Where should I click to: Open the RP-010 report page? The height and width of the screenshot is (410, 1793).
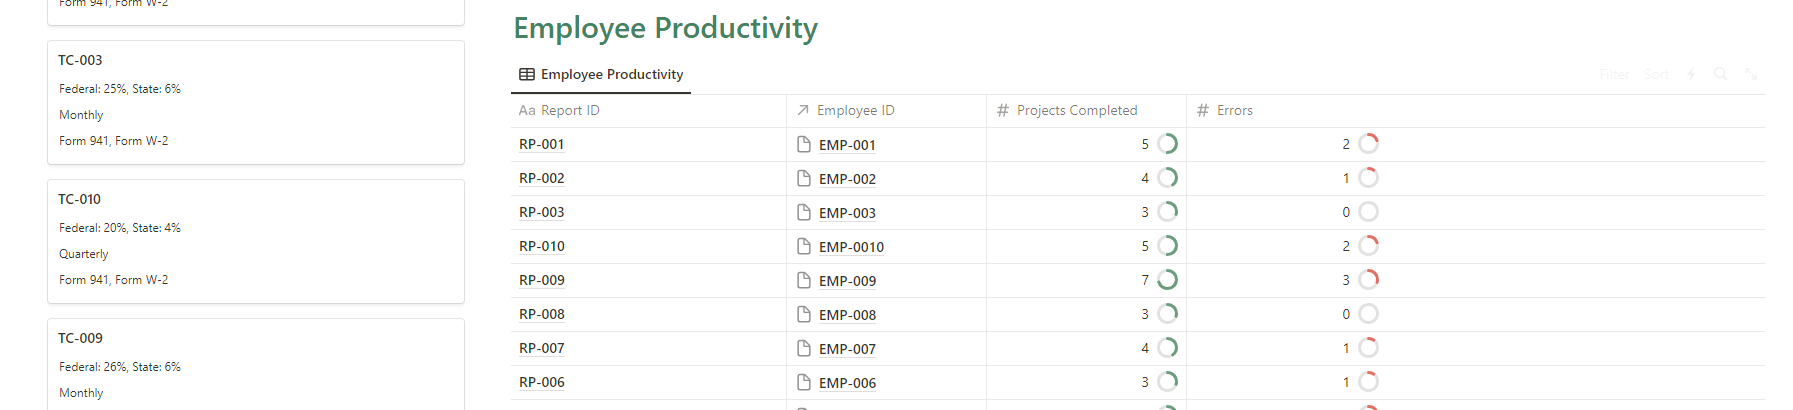(x=542, y=246)
